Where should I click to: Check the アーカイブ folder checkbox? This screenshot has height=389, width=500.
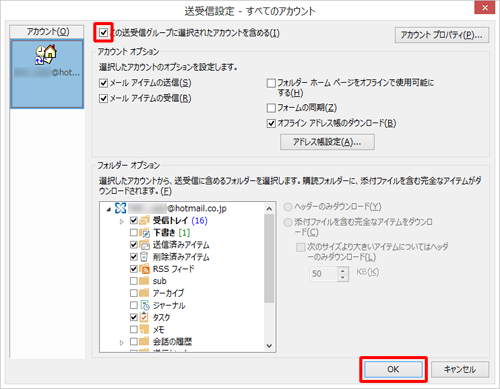(134, 293)
